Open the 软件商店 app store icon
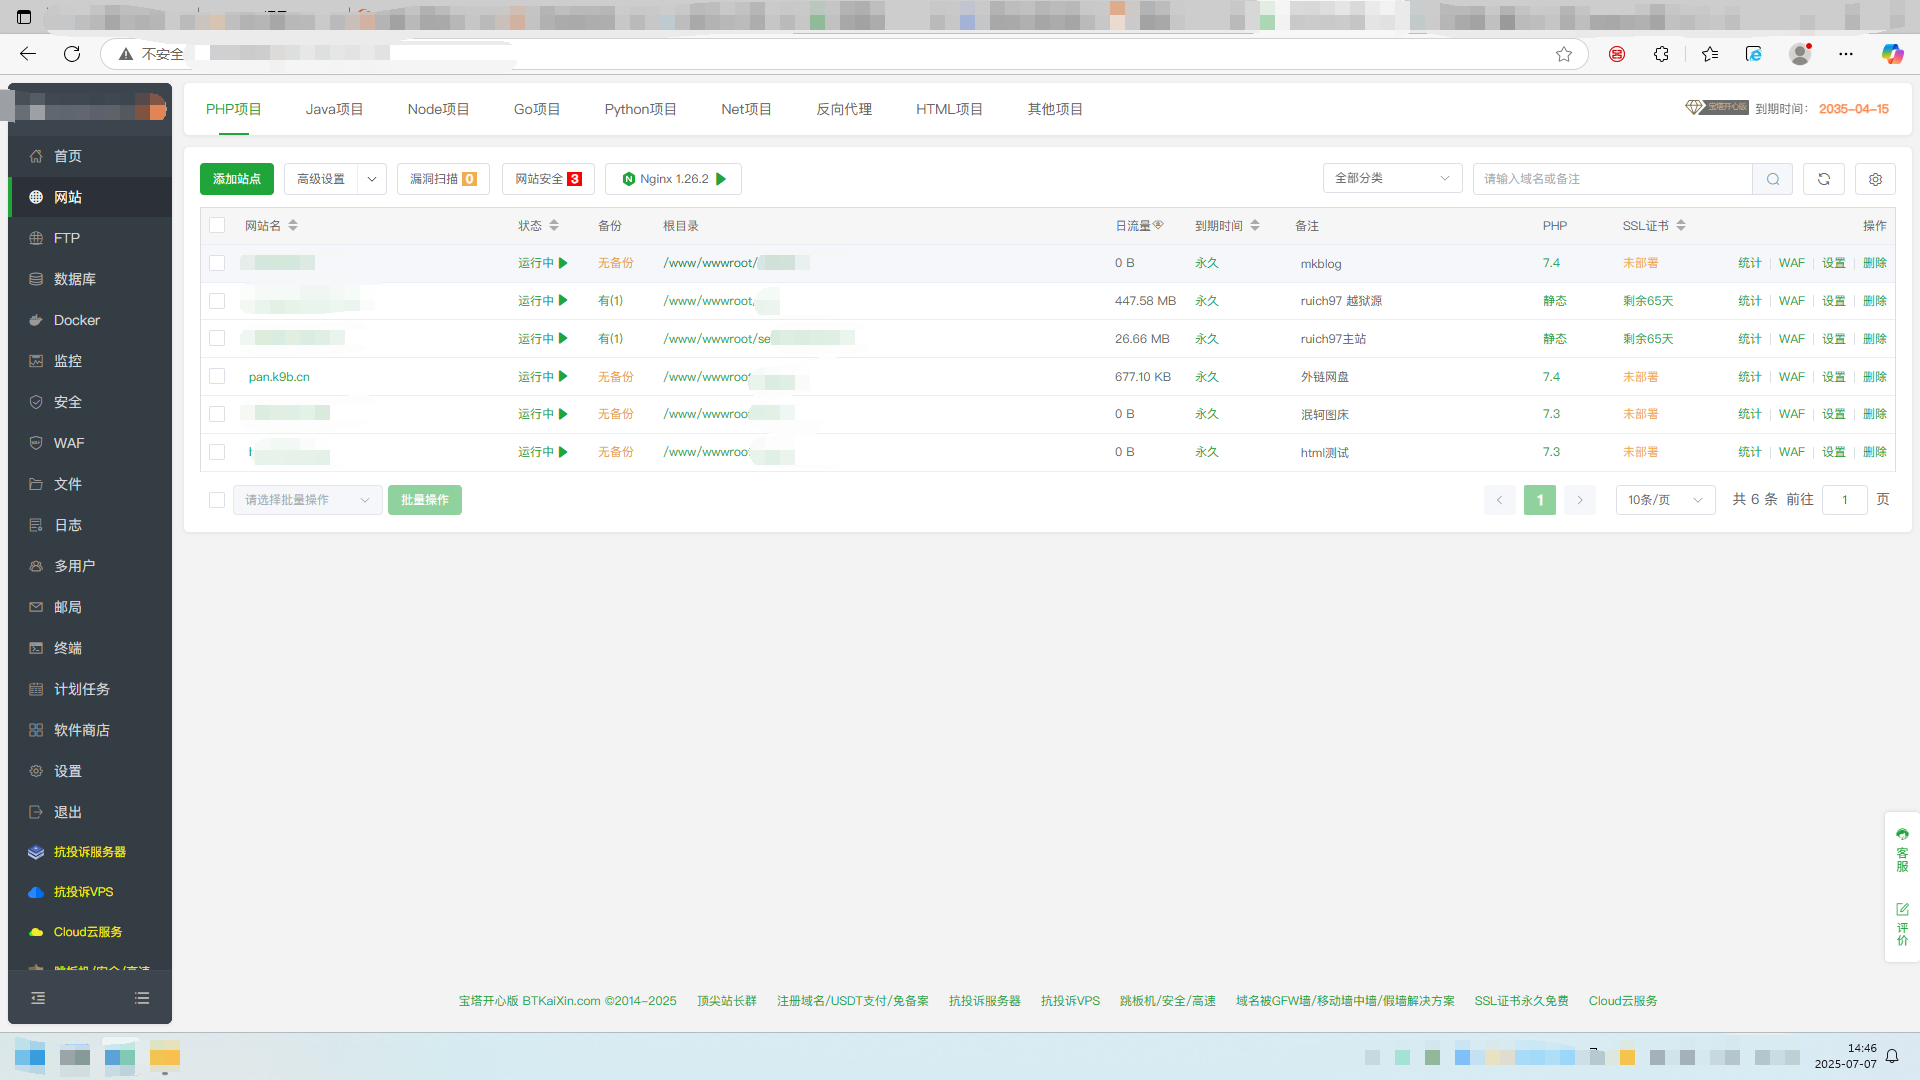Screen dimensions: 1920x1080 (36, 730)
